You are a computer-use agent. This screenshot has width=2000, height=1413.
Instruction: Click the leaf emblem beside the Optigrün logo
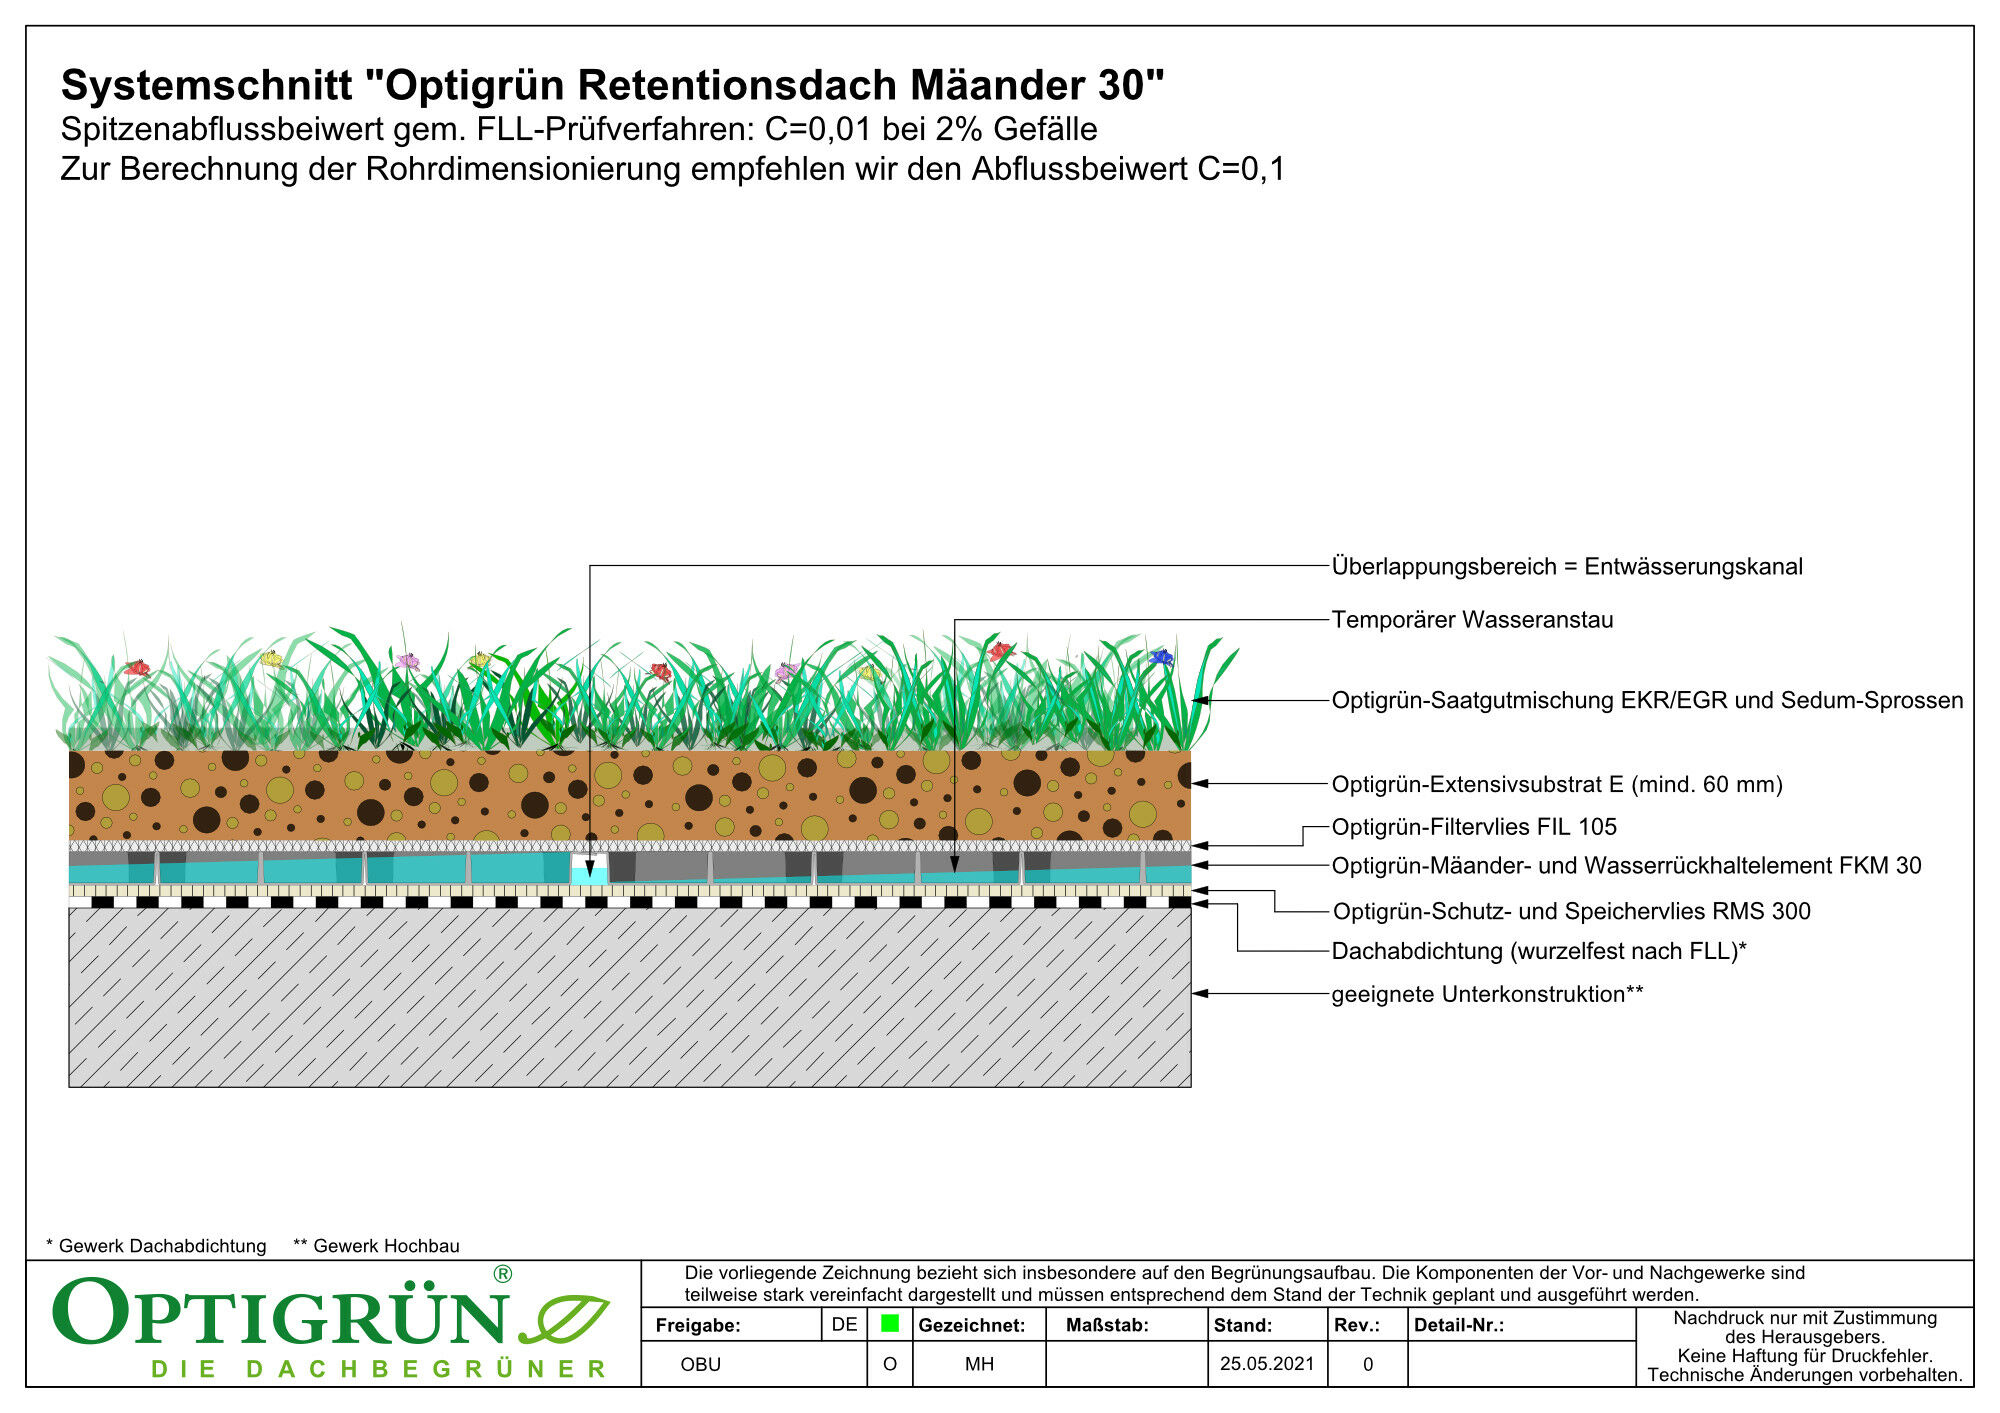(x=563, y=1319)
